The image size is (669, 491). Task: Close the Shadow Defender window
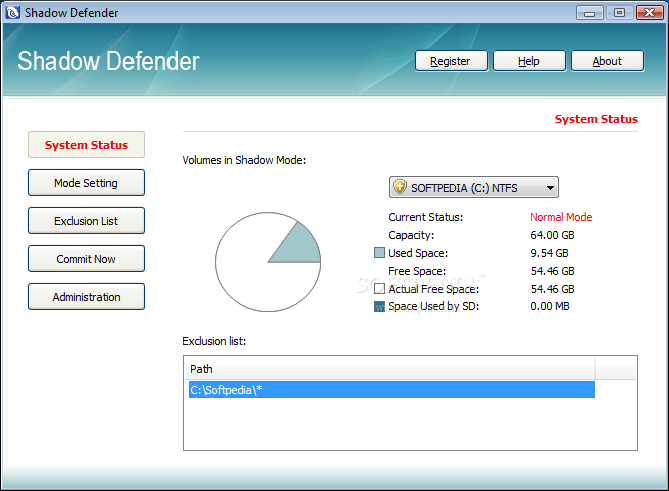click(x=649, y=13)
